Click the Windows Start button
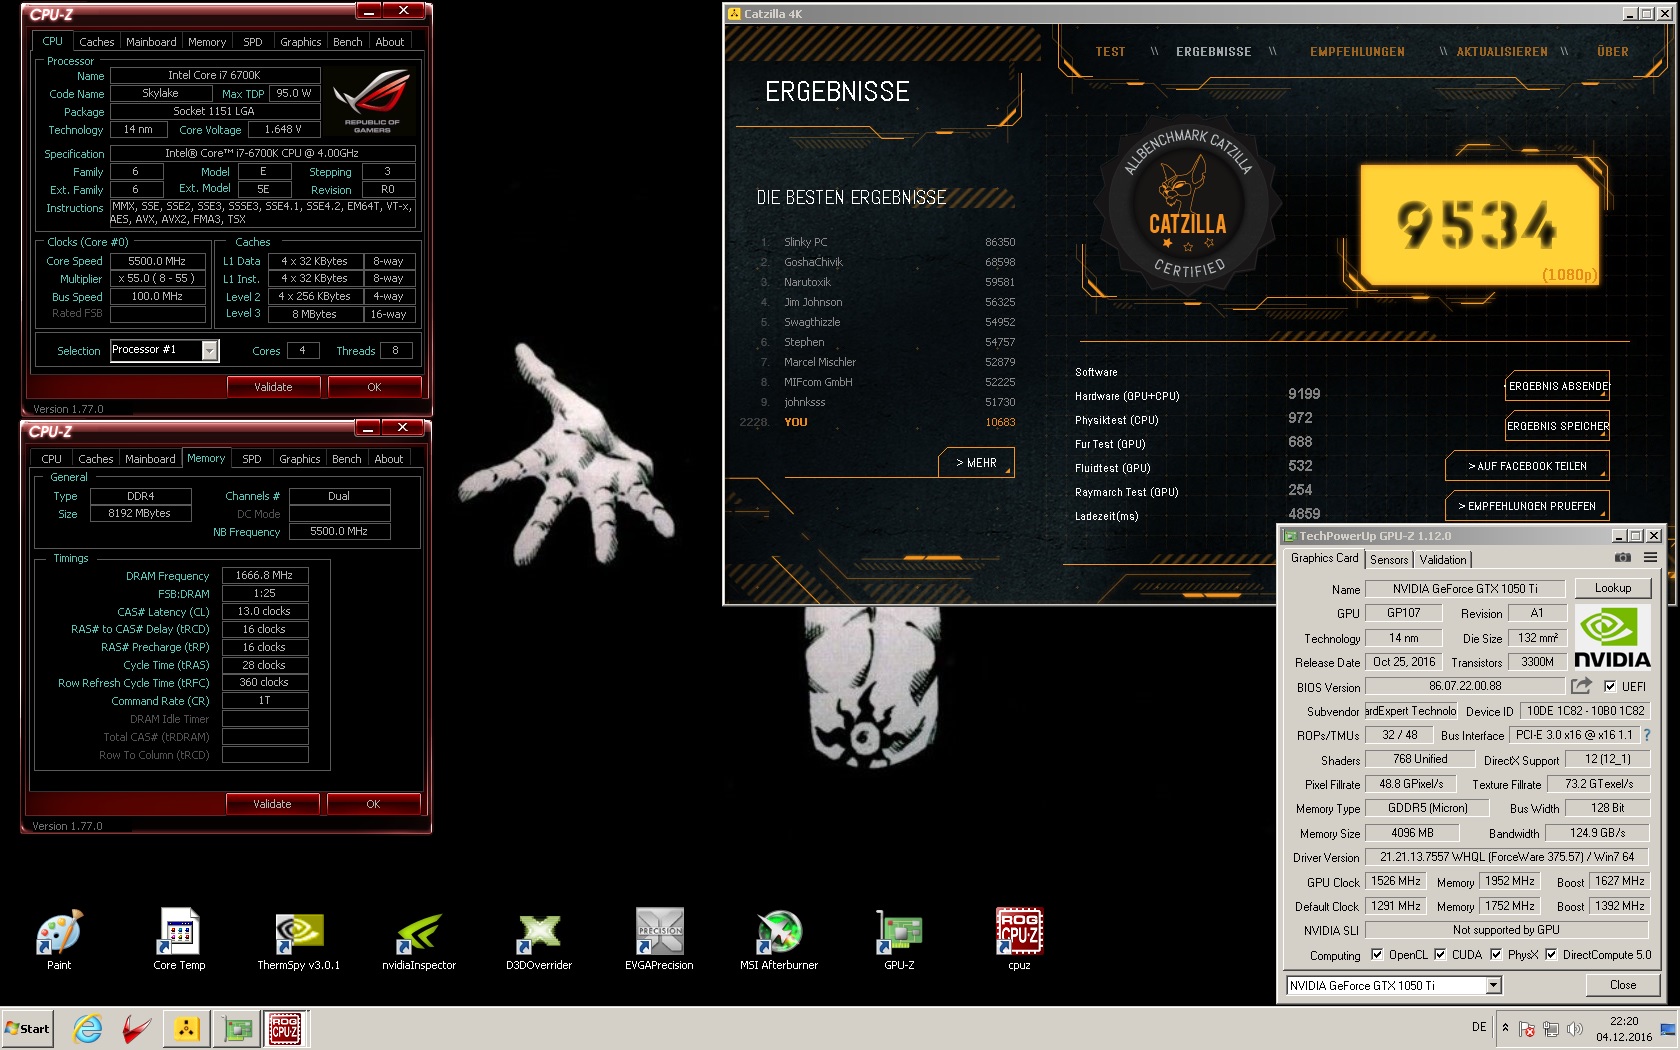Image resolution: width=1680 pixels, height=1050 pixels. 28,1029
